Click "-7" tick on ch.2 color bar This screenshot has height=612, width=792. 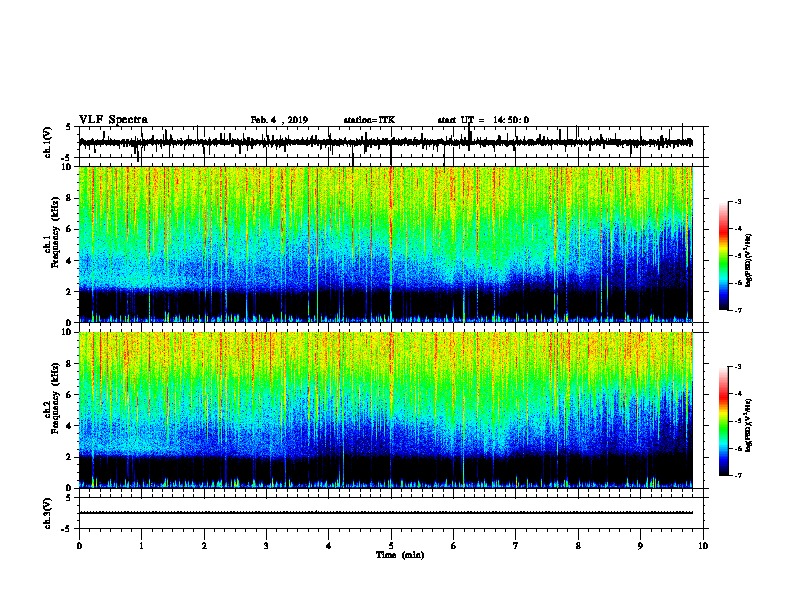738,475
